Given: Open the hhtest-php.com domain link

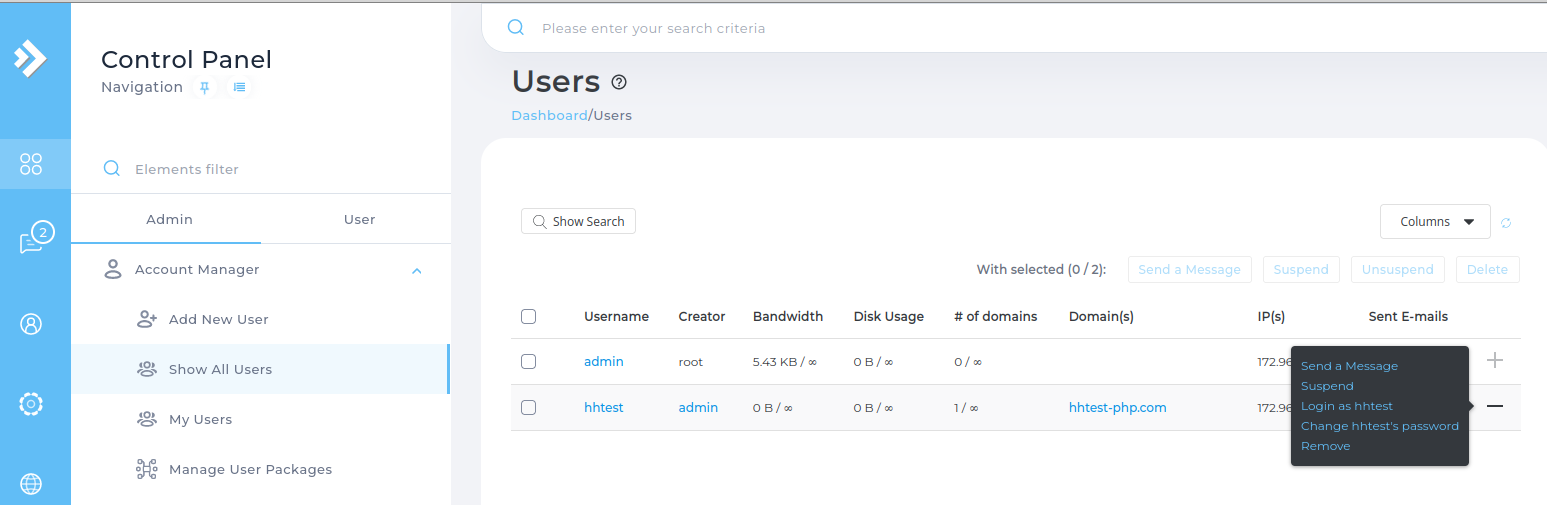Looking at the screenshot, I should tap(1118, 407).
